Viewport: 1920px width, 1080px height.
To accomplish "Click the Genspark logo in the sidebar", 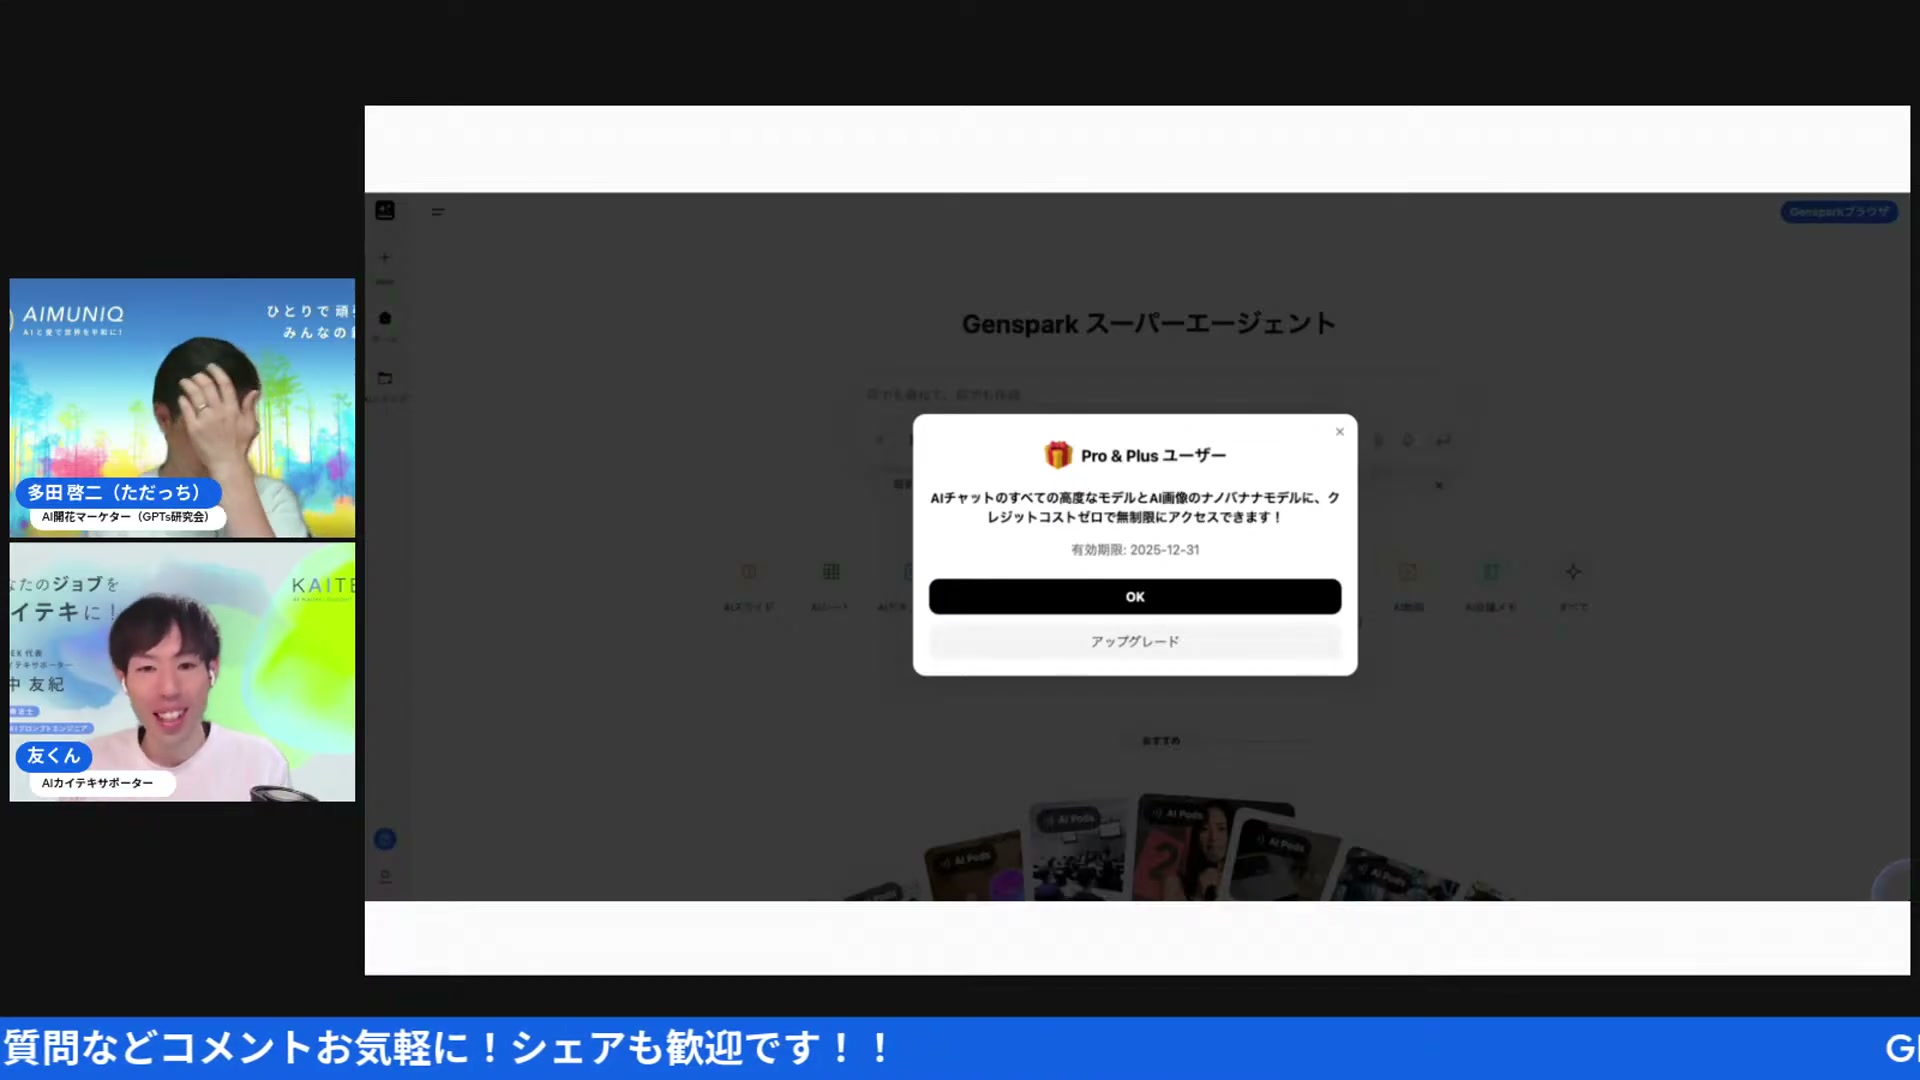I will [385, 210].
